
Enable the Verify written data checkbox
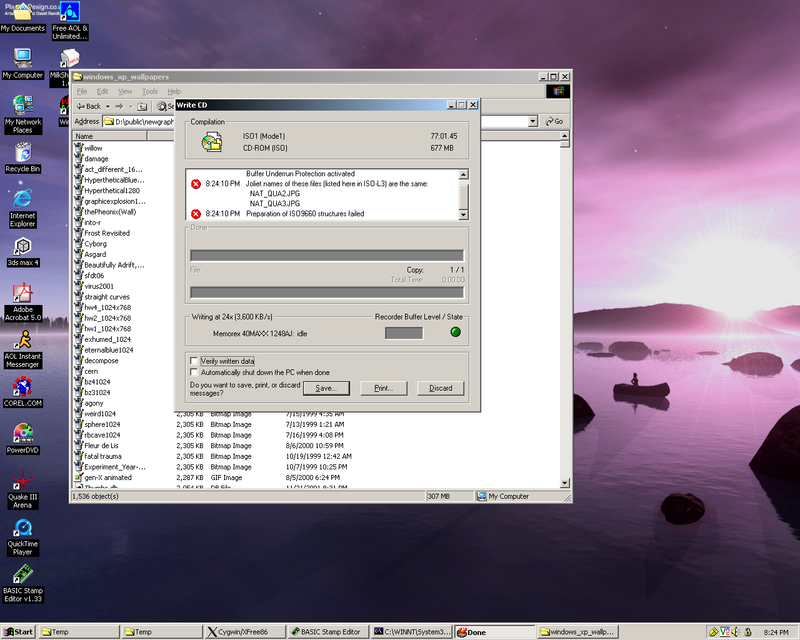[x=194, y=361]
